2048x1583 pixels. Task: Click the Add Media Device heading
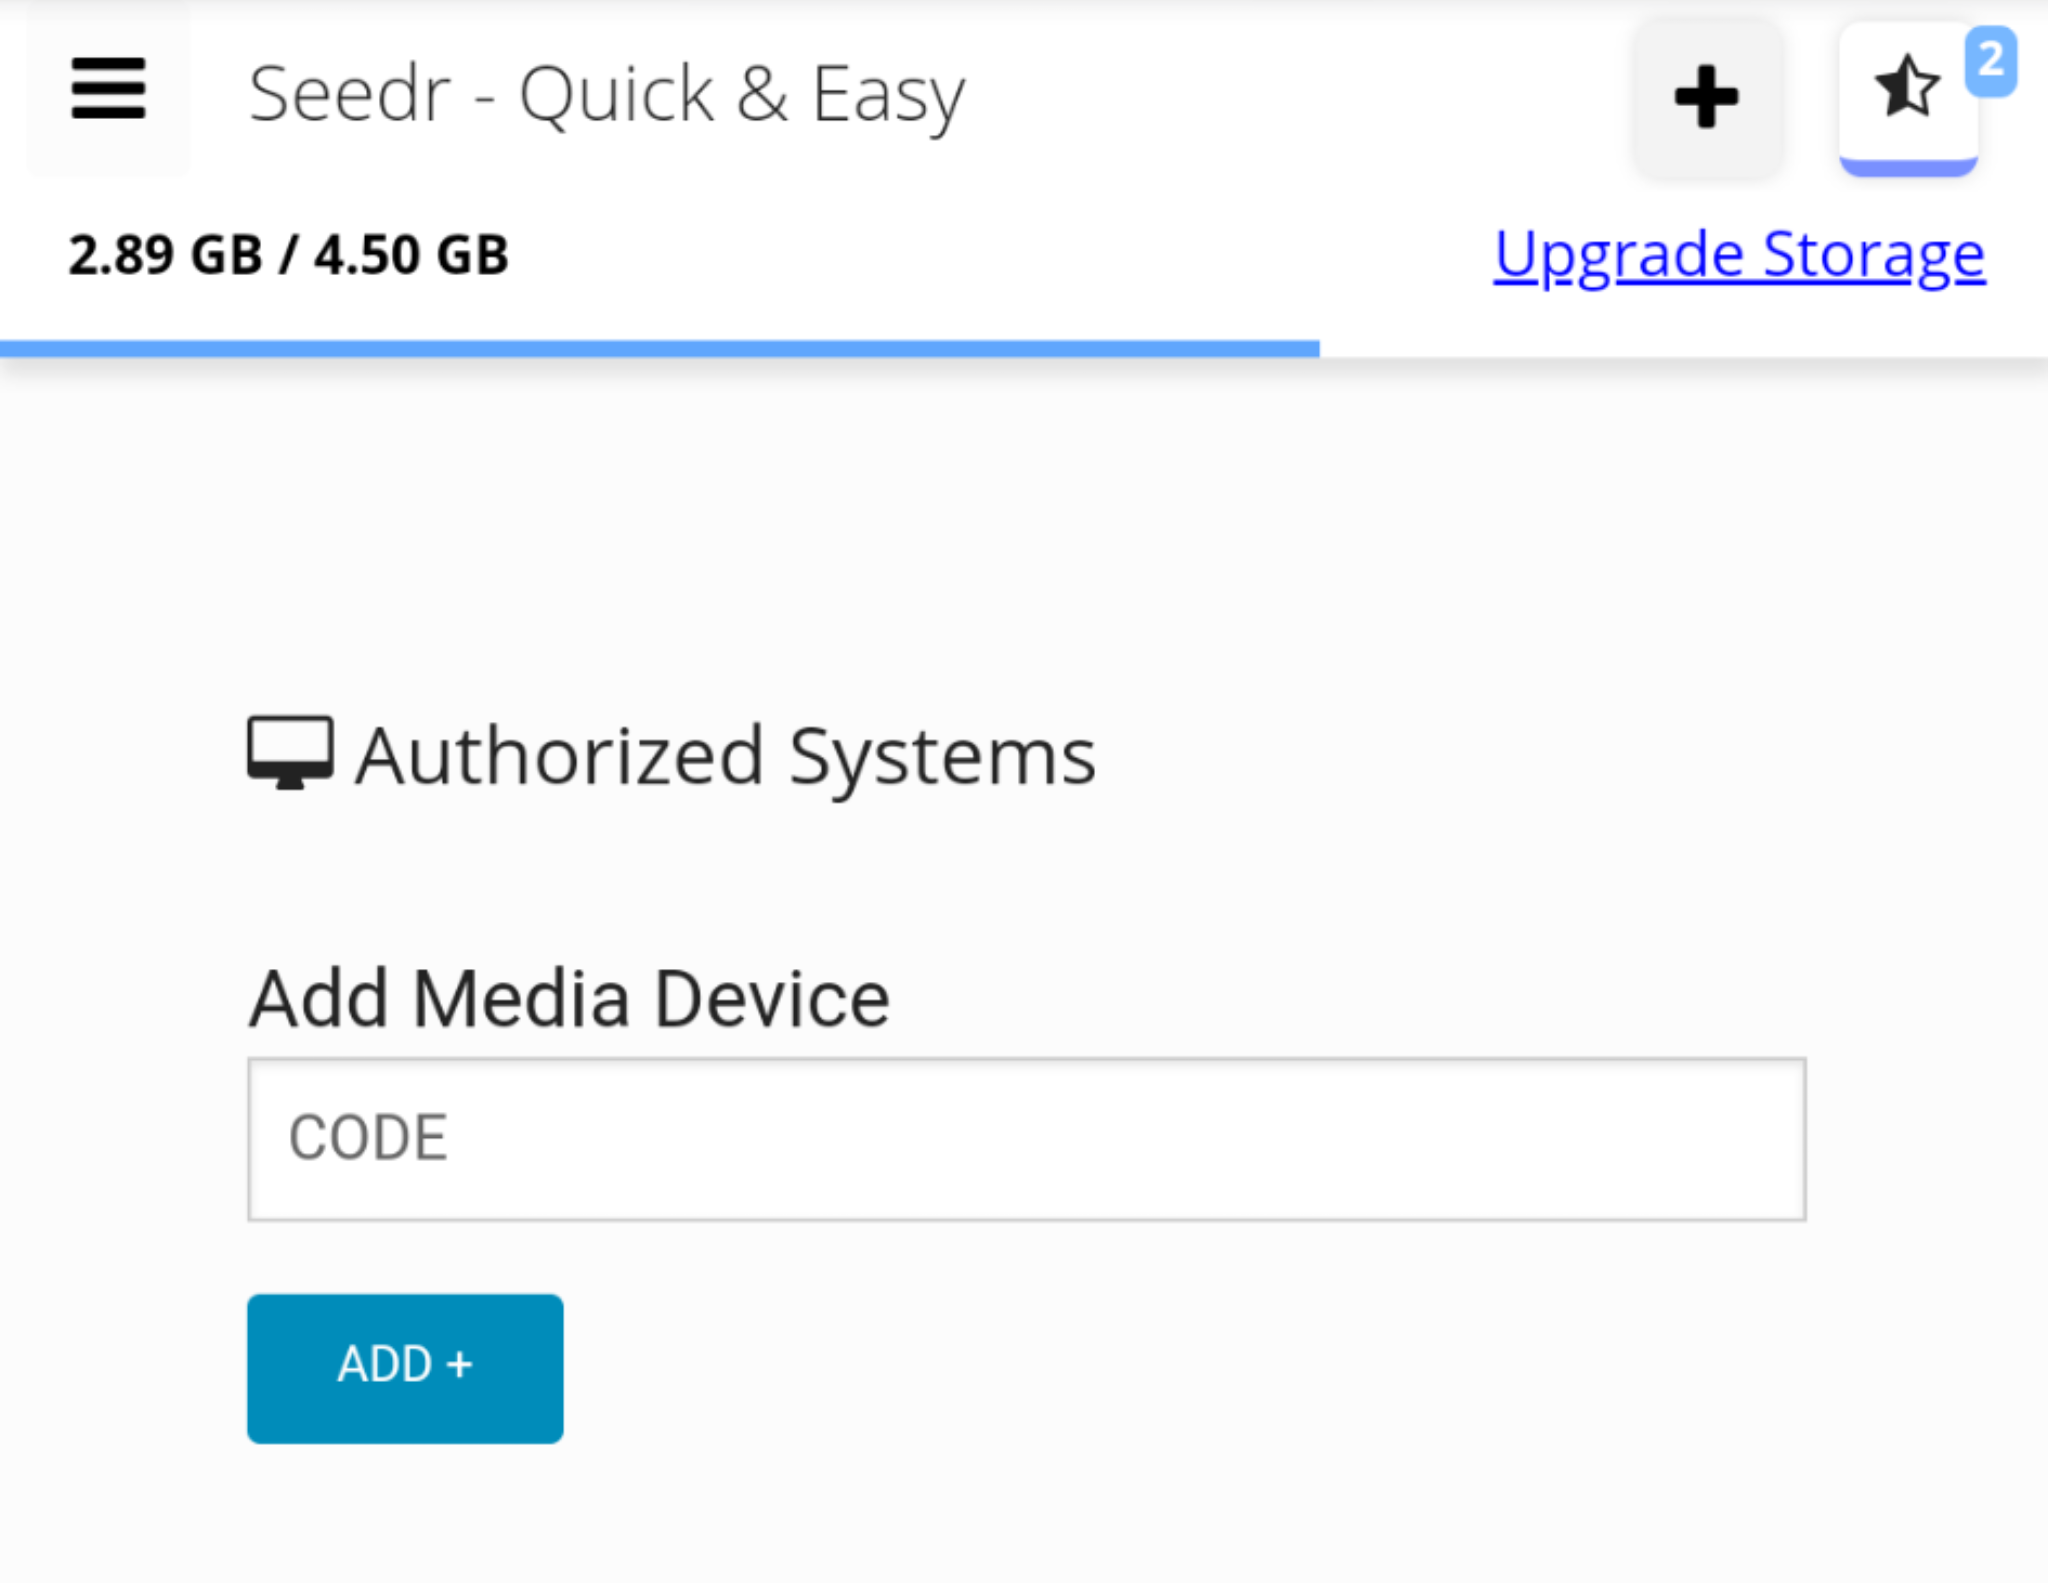click(567, 996)
